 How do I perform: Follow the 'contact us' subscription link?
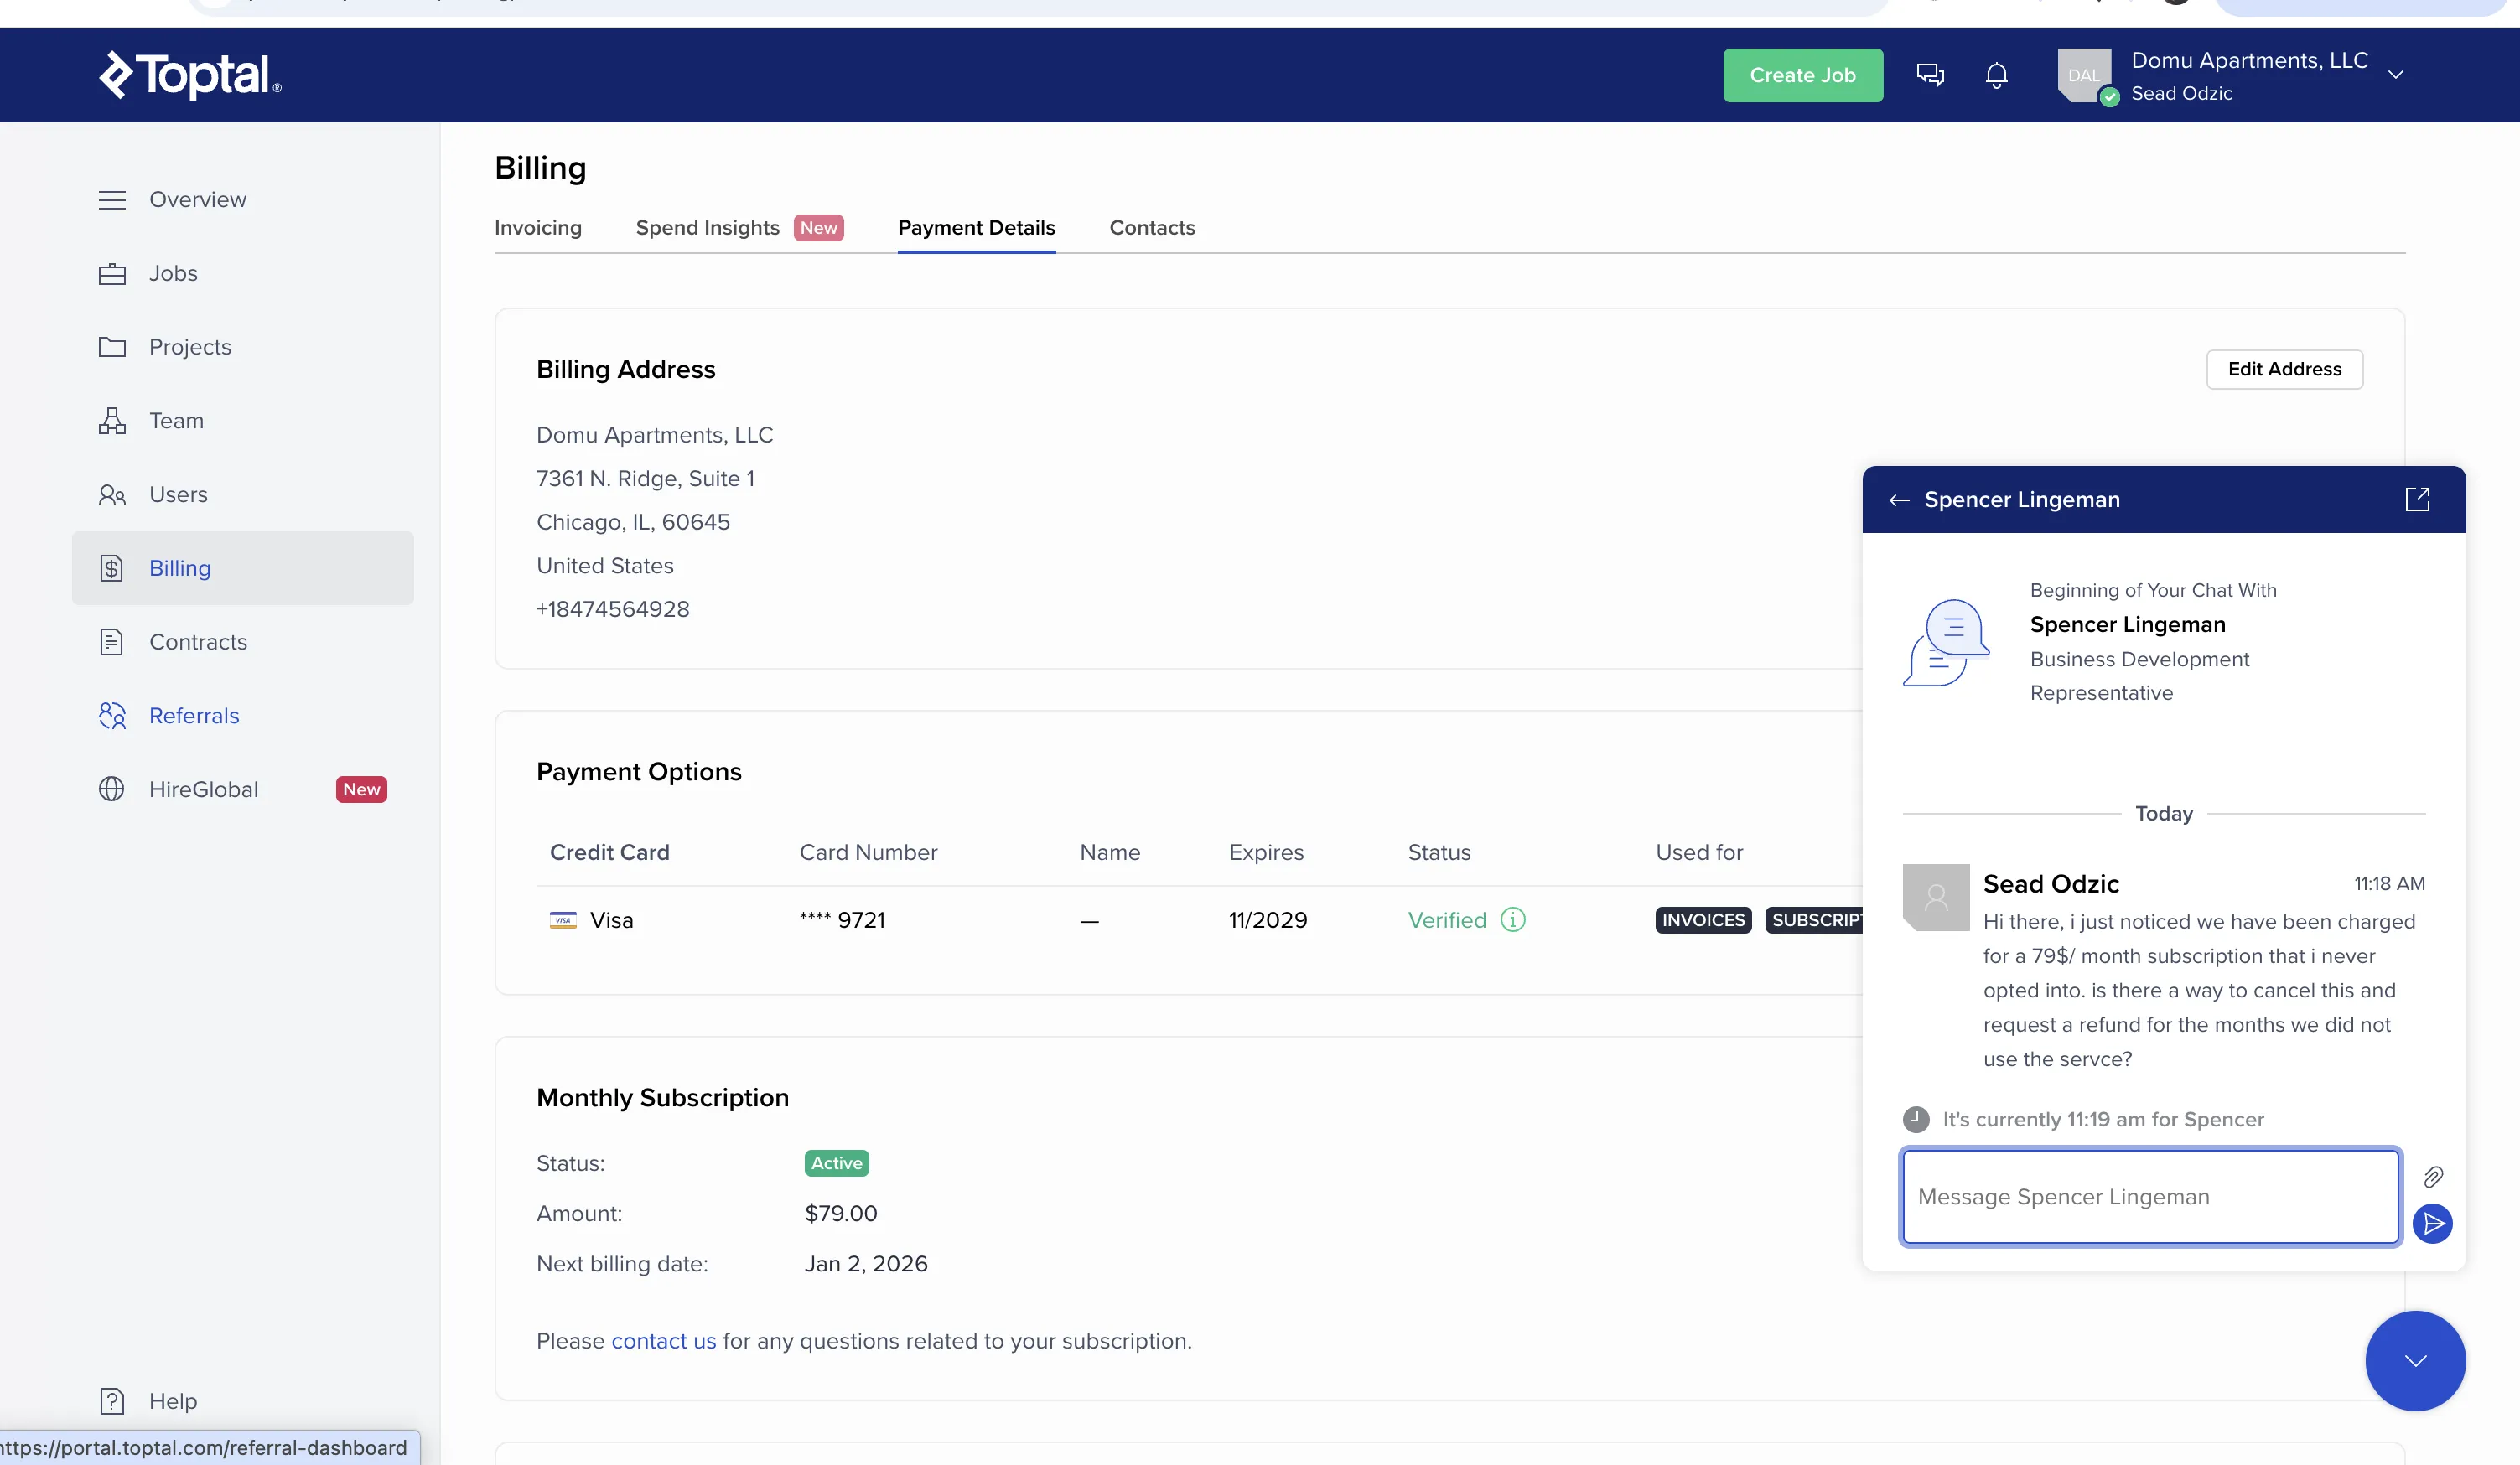click(663, 1340)
